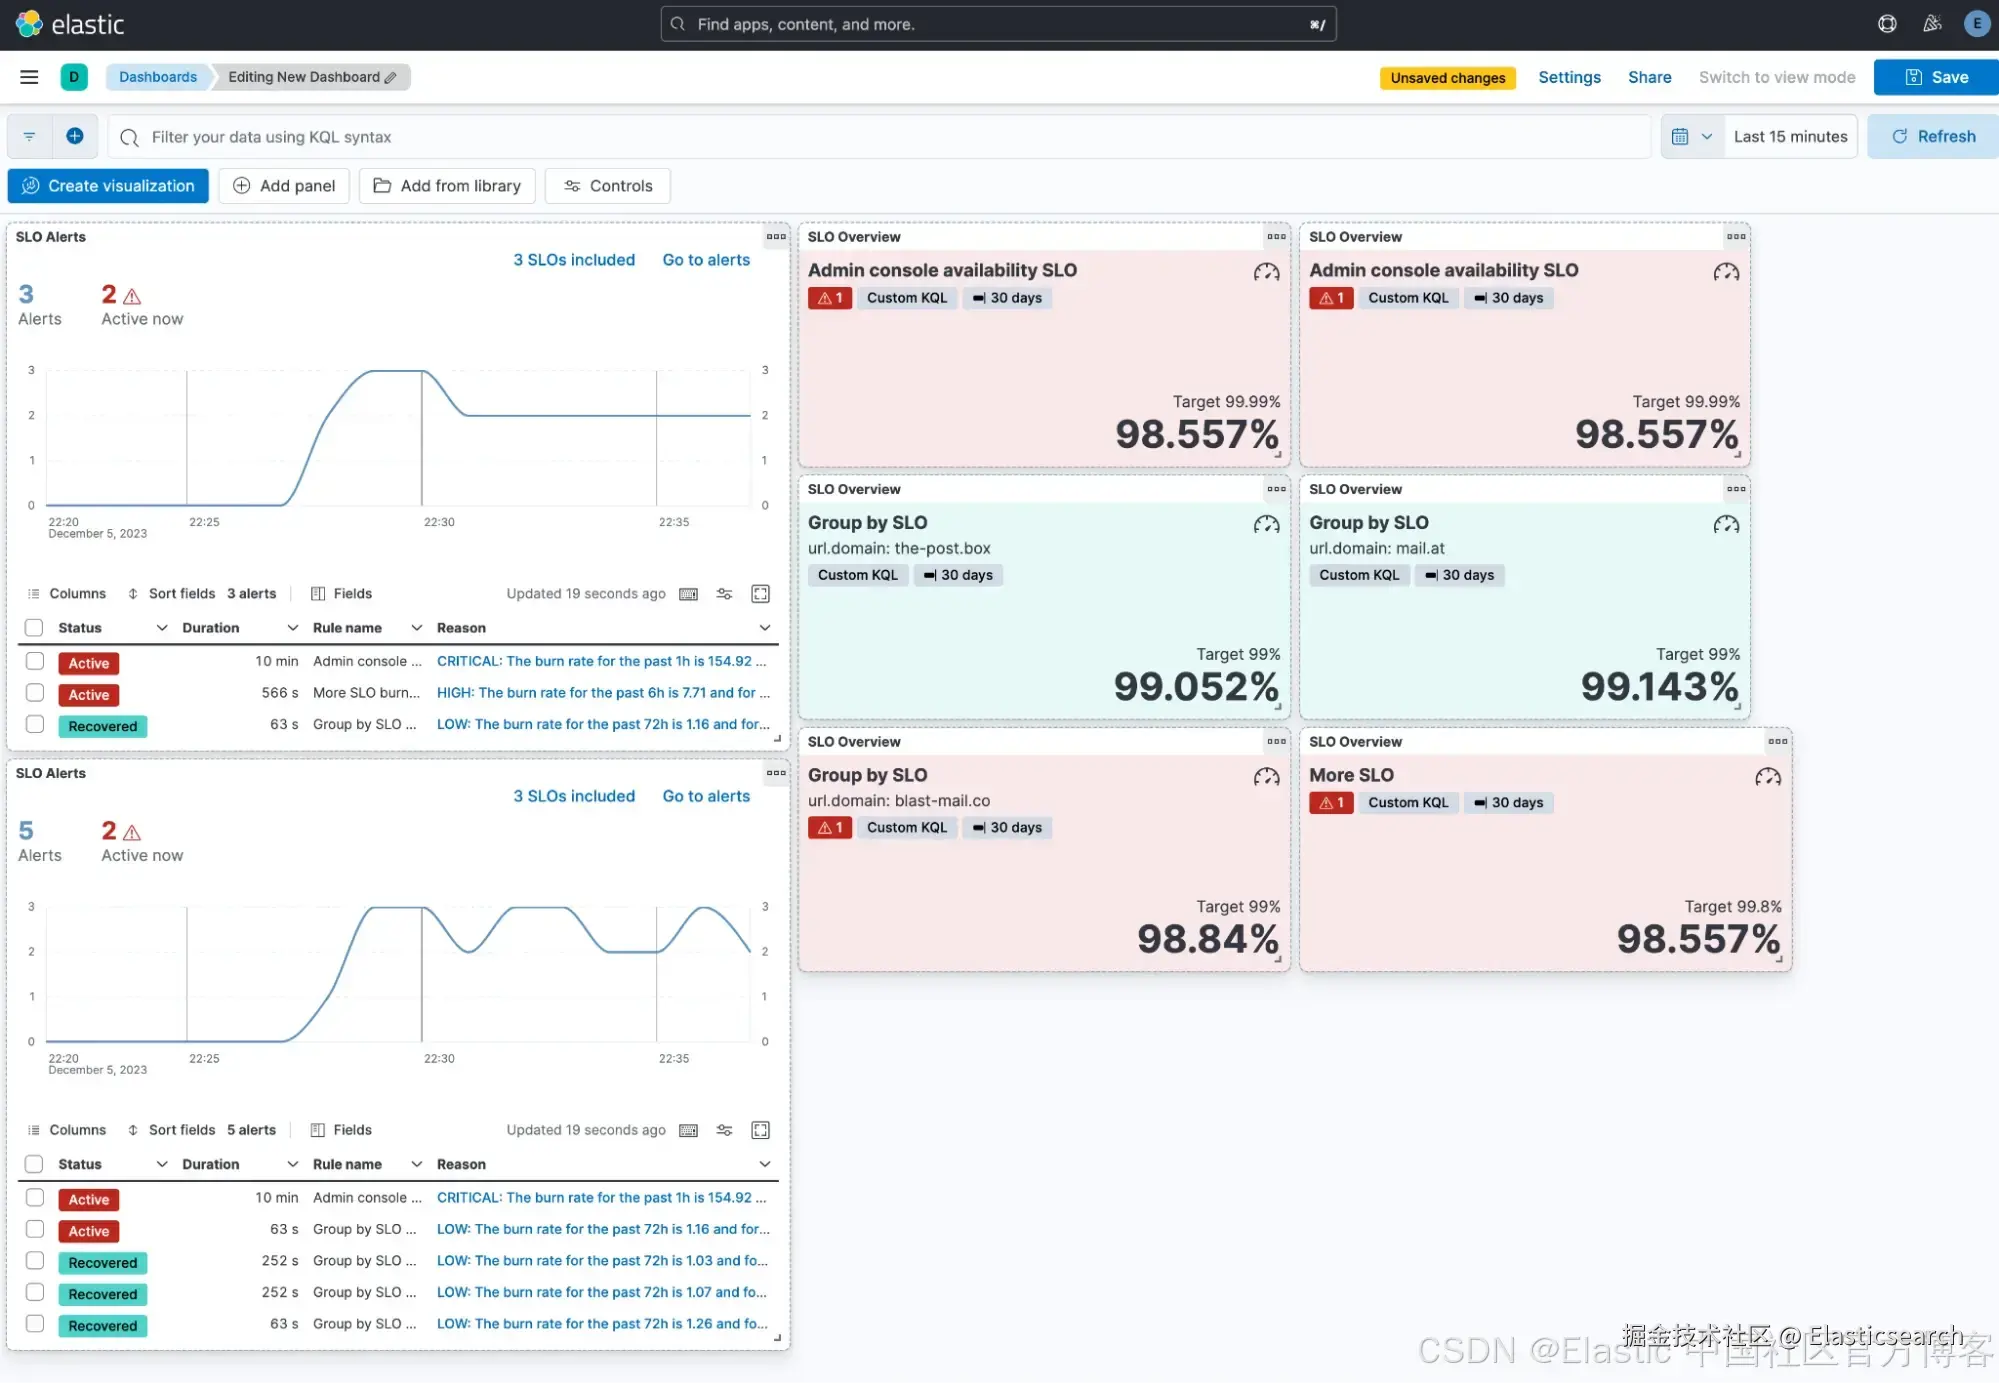
Task: Go to the Dashboards breadcrumb
Action: [x=158, y=77]
